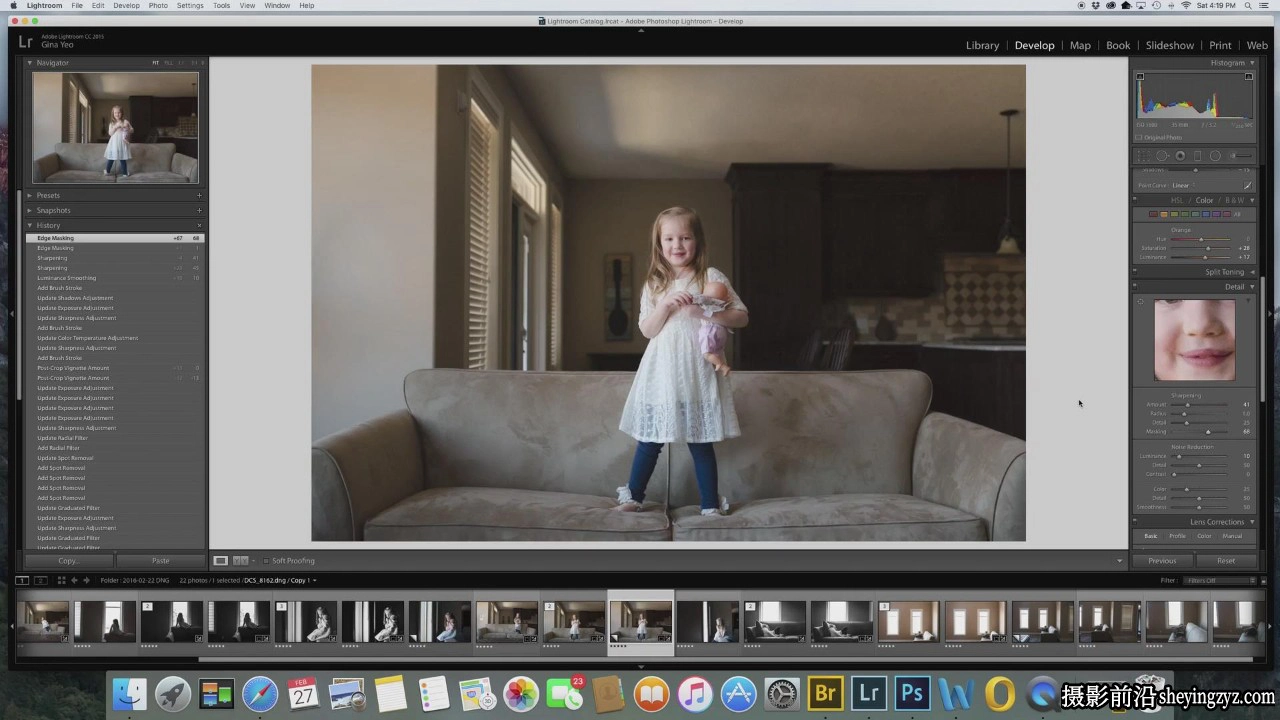This screenshot has height=720, width=1280.
Task: Enable Soft Proofing checkbox
Action: [x=265, y=561]
